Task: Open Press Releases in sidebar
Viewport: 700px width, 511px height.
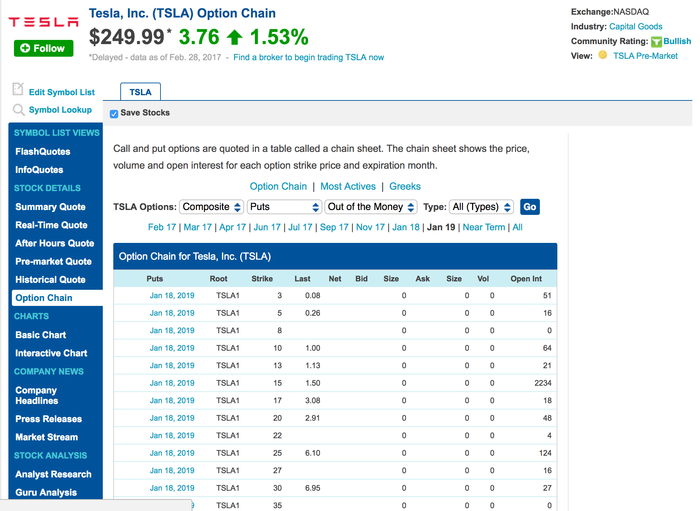Action: (x=49, y=419)
